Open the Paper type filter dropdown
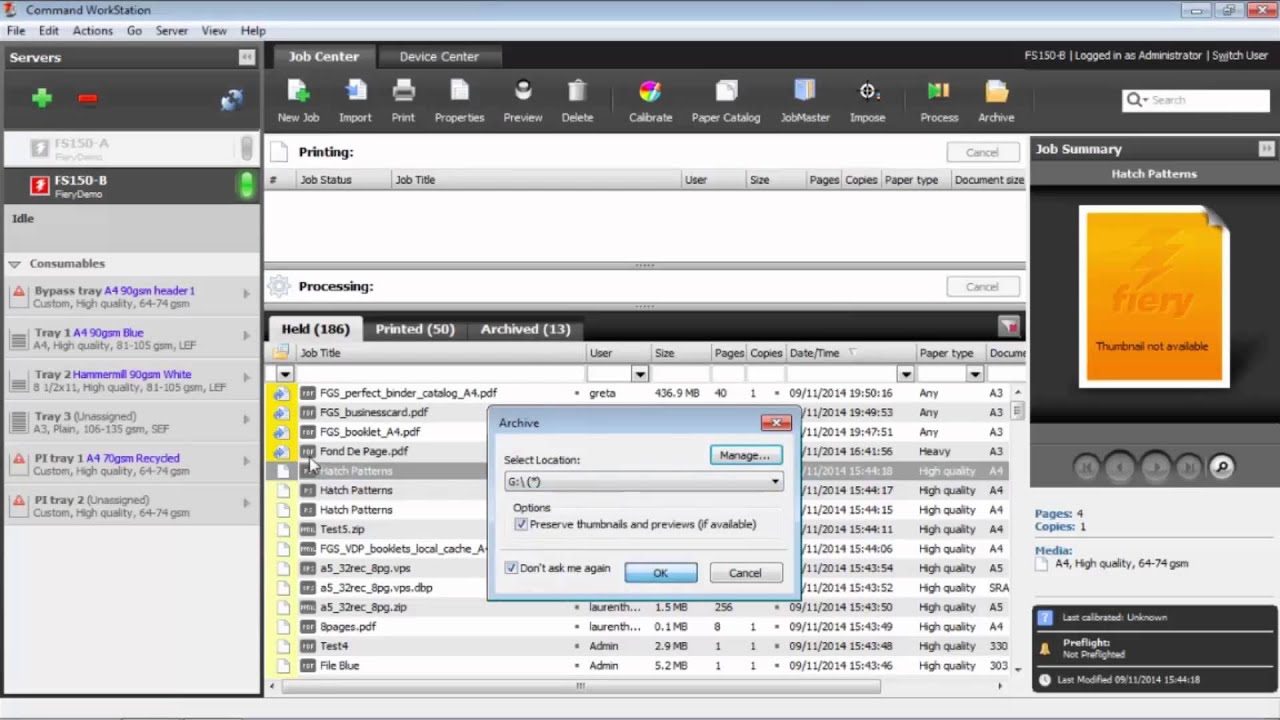The height and width of the screenshot is (720, 1280). (x=974, y=374)
